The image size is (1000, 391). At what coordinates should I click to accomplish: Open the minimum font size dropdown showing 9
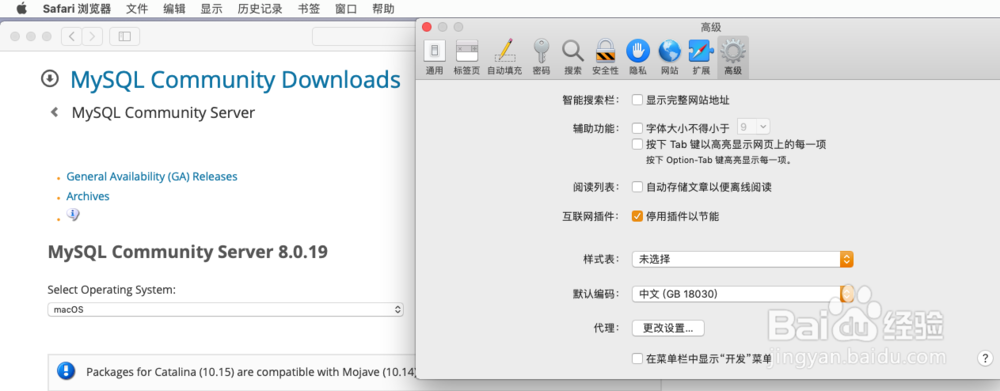coord(754,127)
